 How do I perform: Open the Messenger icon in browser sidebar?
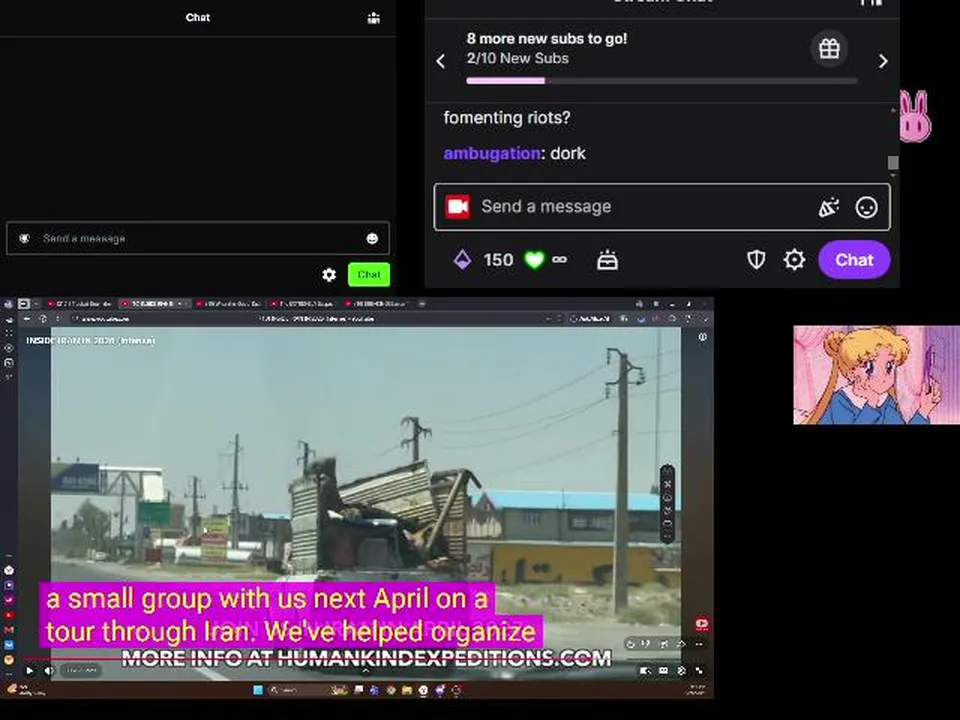tap(9, 570)
